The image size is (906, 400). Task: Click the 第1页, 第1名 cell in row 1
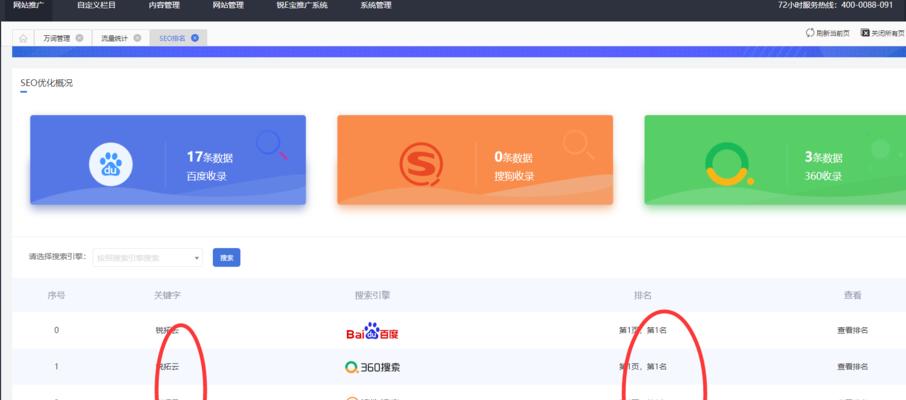[x=643, y=366]
